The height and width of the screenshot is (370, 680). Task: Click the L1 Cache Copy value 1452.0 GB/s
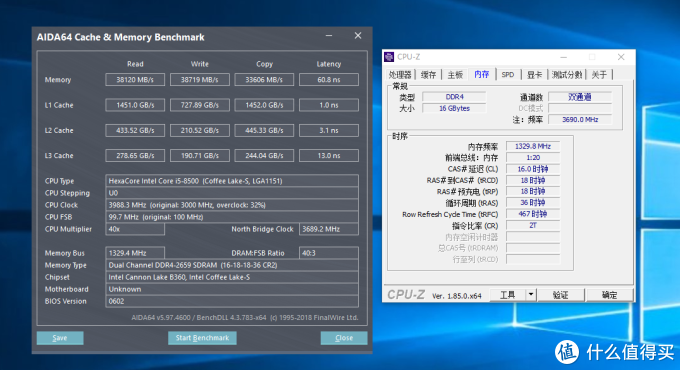[x=264, y=105]
